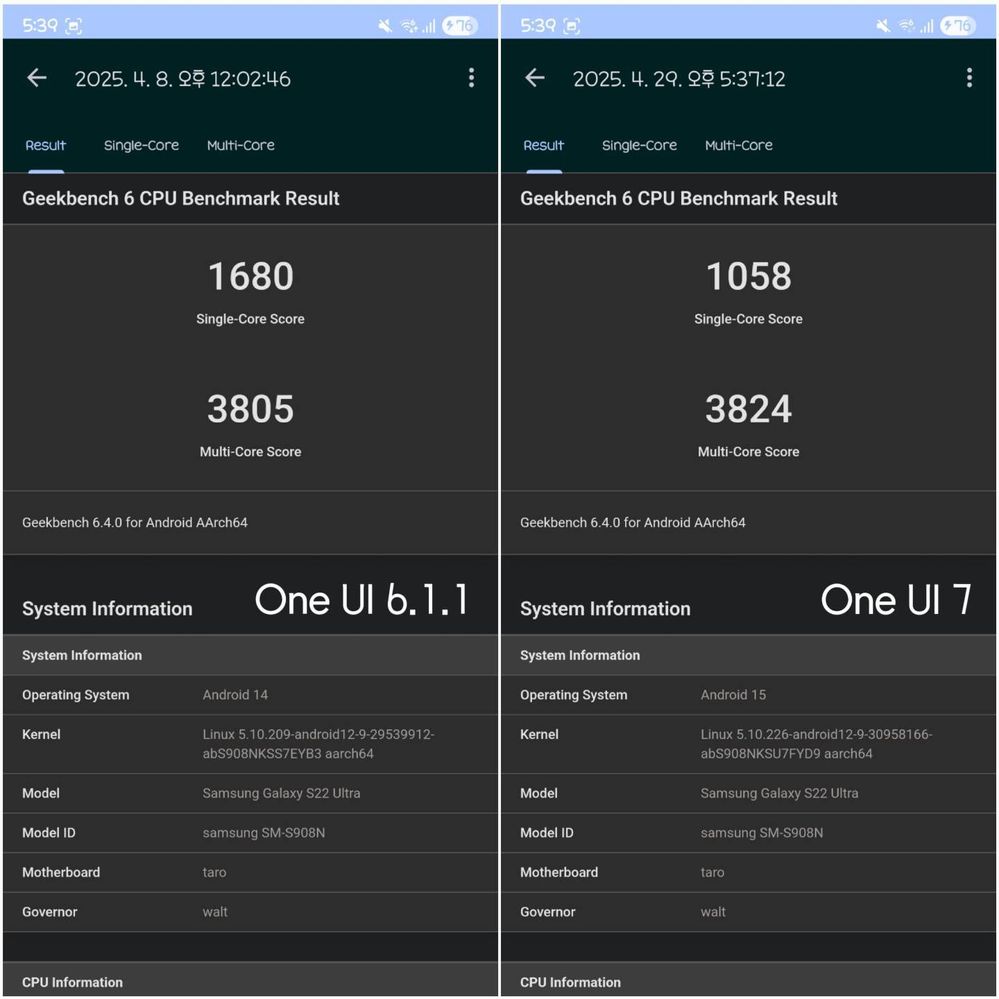Tap multi-core score 3805
The image size is (999, 999).
tap(251, 409)
